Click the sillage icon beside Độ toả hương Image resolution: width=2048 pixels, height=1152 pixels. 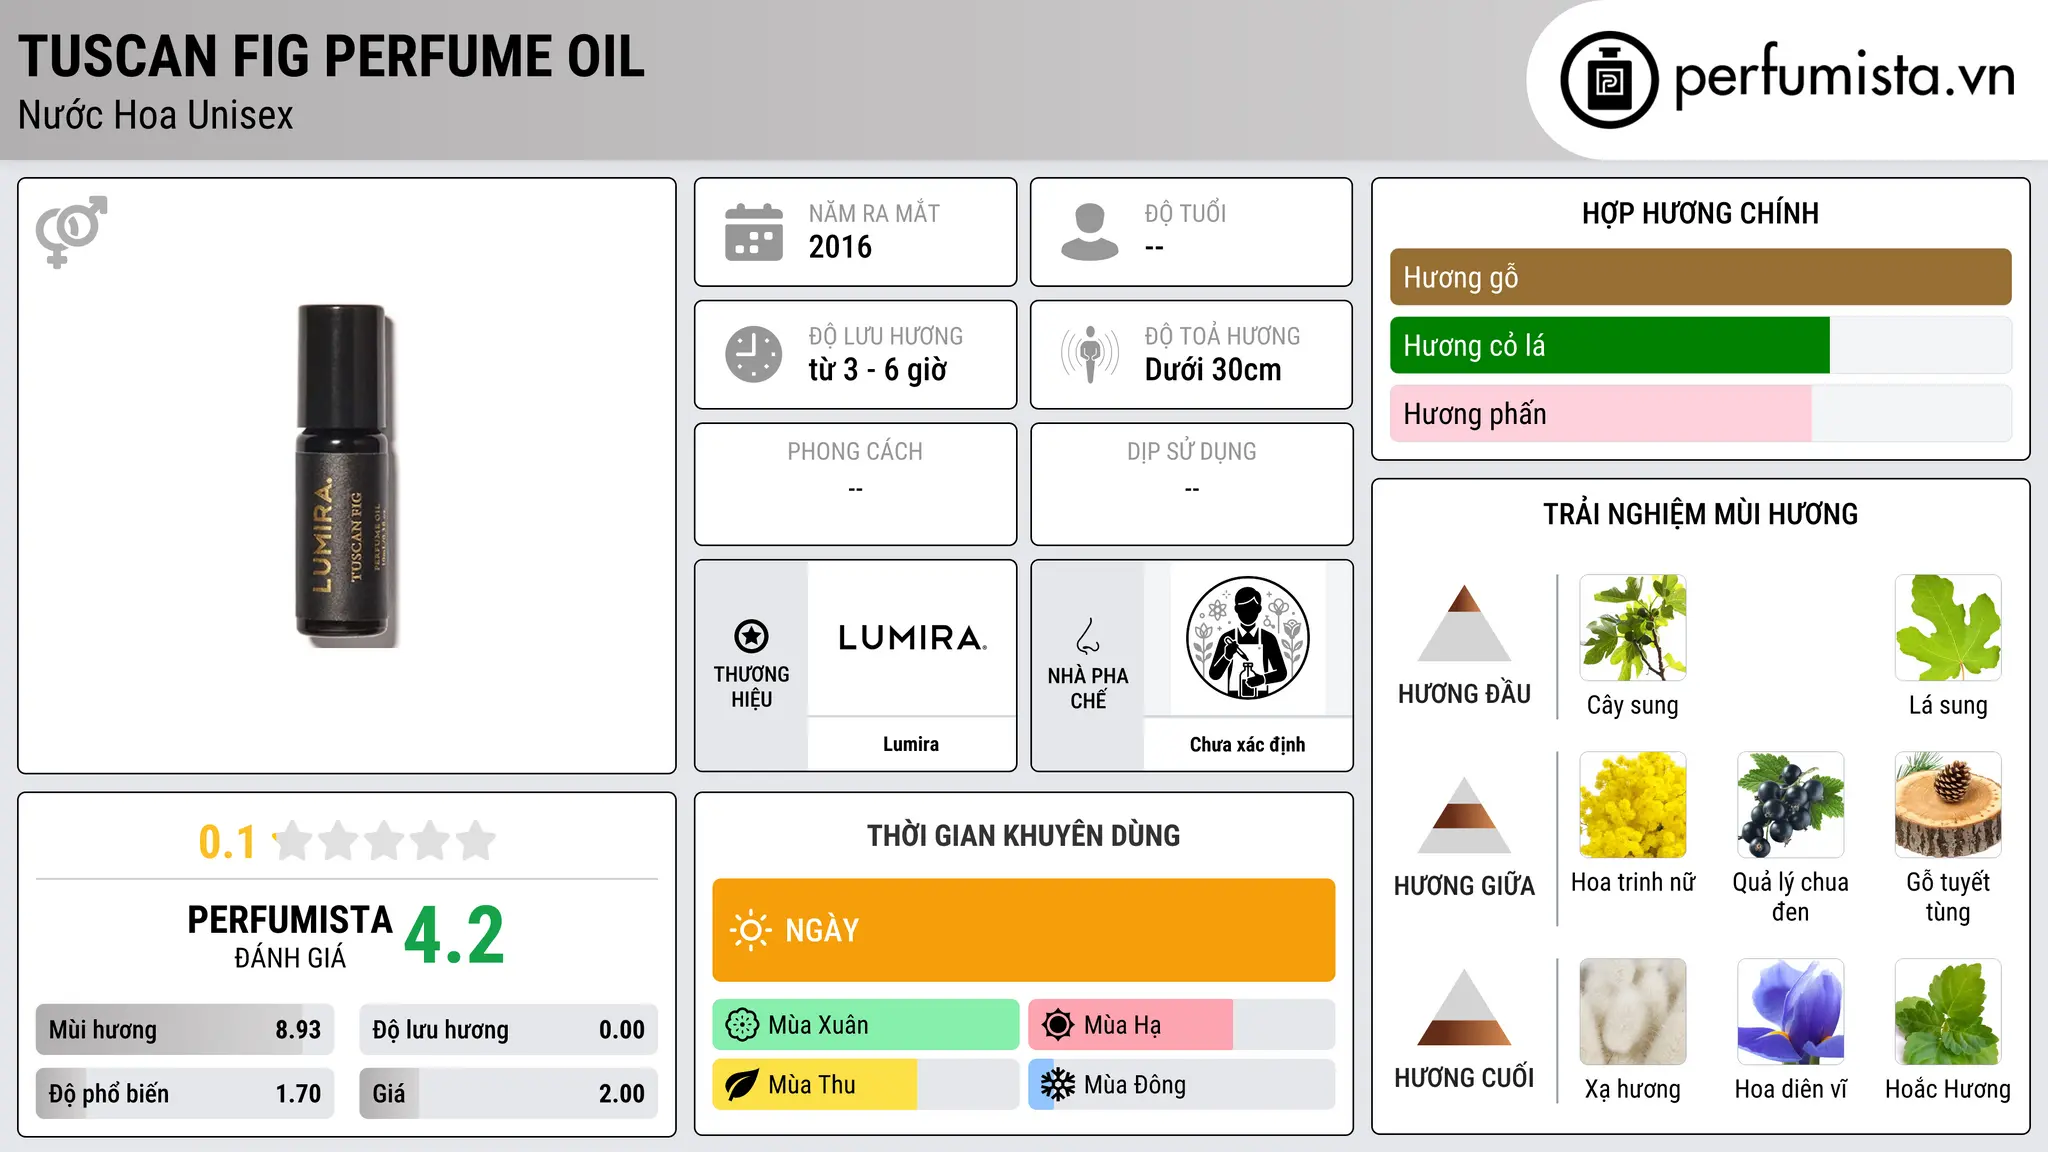(x=1090, y=354)
